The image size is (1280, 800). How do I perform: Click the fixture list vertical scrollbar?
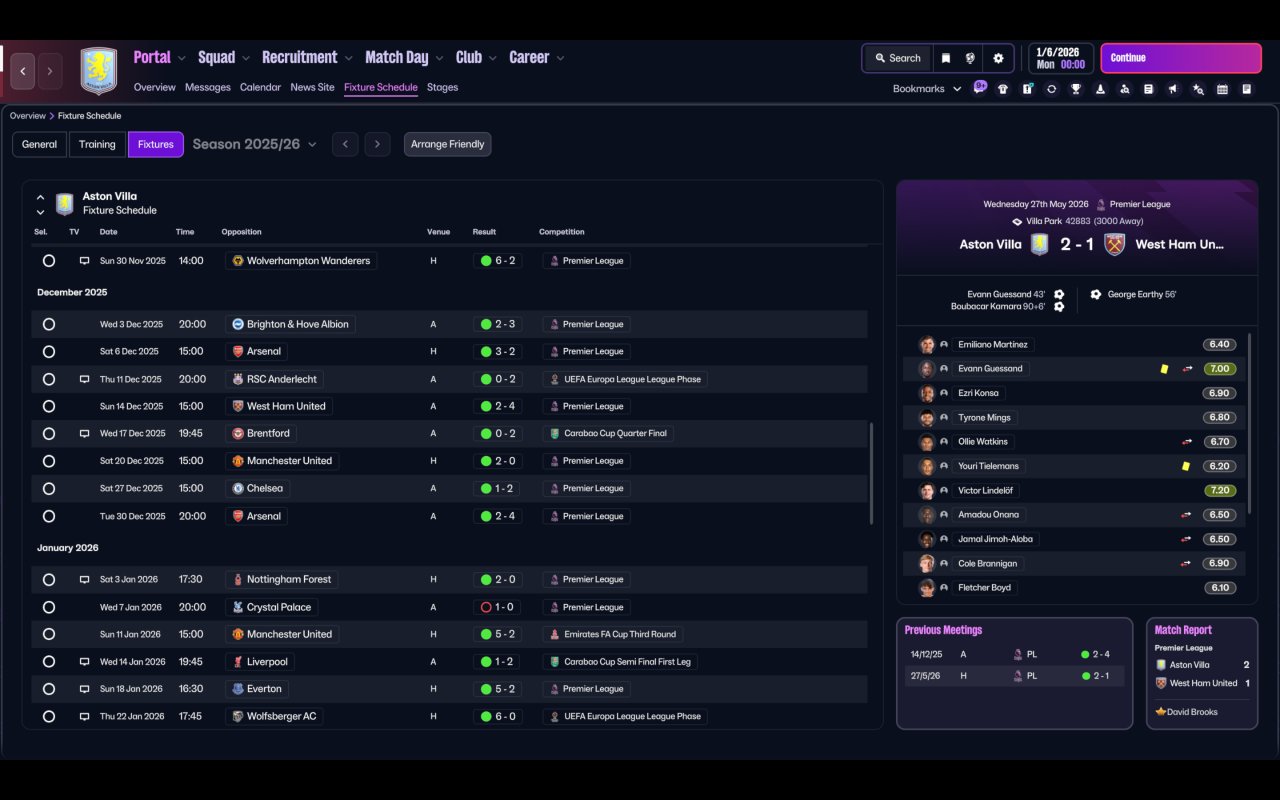pos(872,472)
